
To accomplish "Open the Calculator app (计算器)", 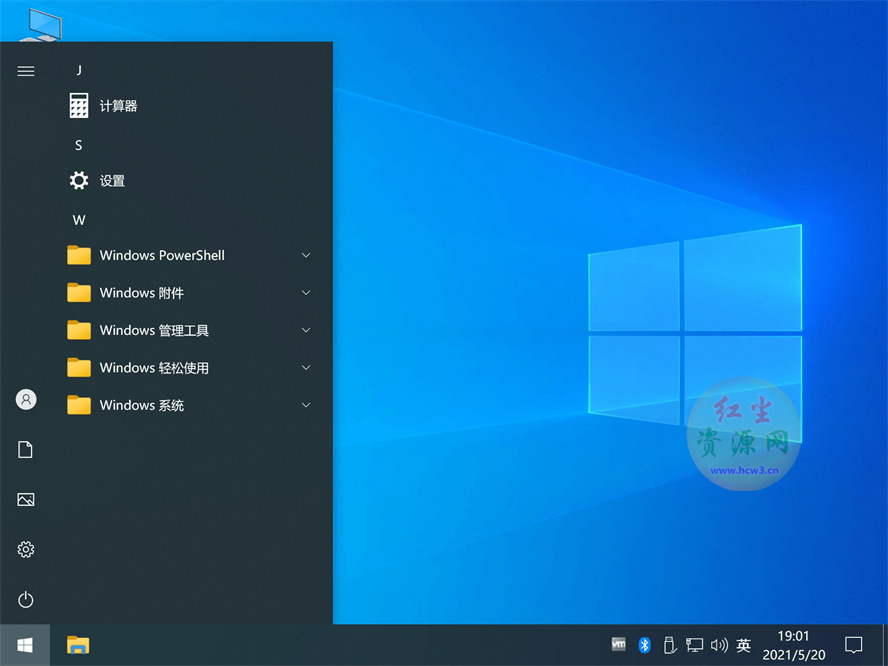I will [x=118, y=106].
